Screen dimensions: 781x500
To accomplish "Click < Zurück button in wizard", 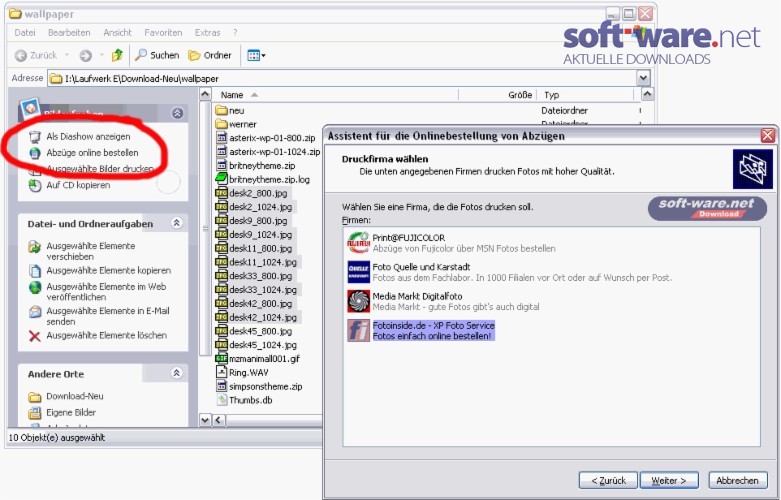I will coord(608,481).
